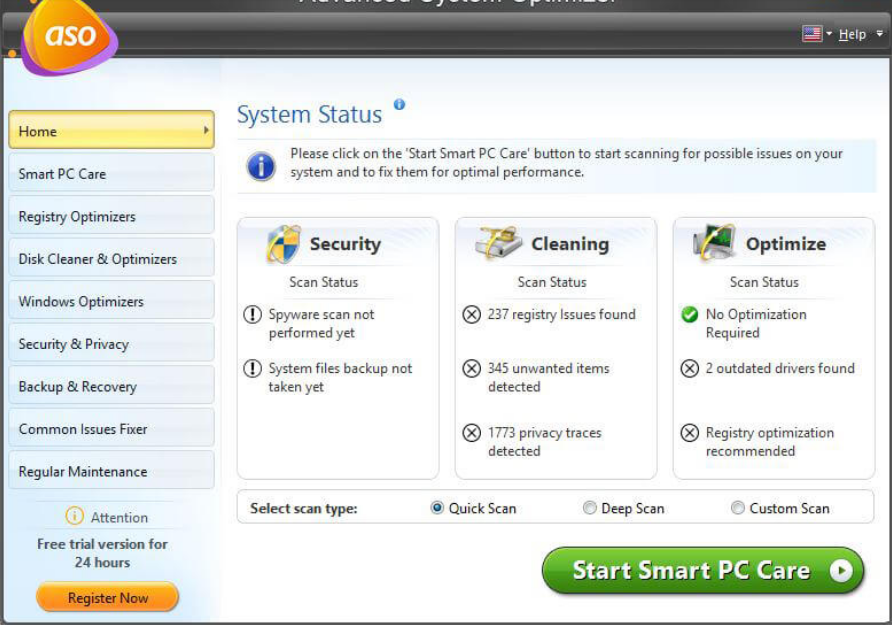This screenshot has height=625, width=892.
Task: Click the No Optimization Required text
Action: 756,324
